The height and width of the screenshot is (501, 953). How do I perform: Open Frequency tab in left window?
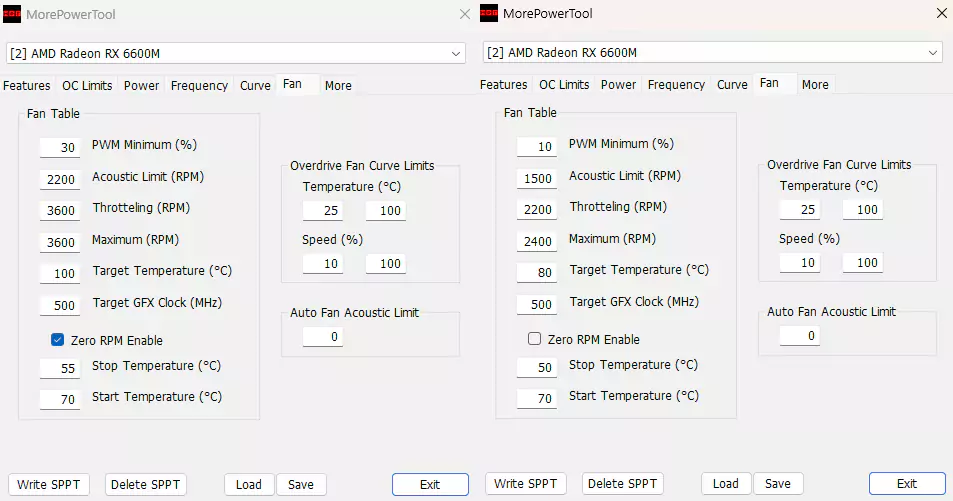click(199, 86)
